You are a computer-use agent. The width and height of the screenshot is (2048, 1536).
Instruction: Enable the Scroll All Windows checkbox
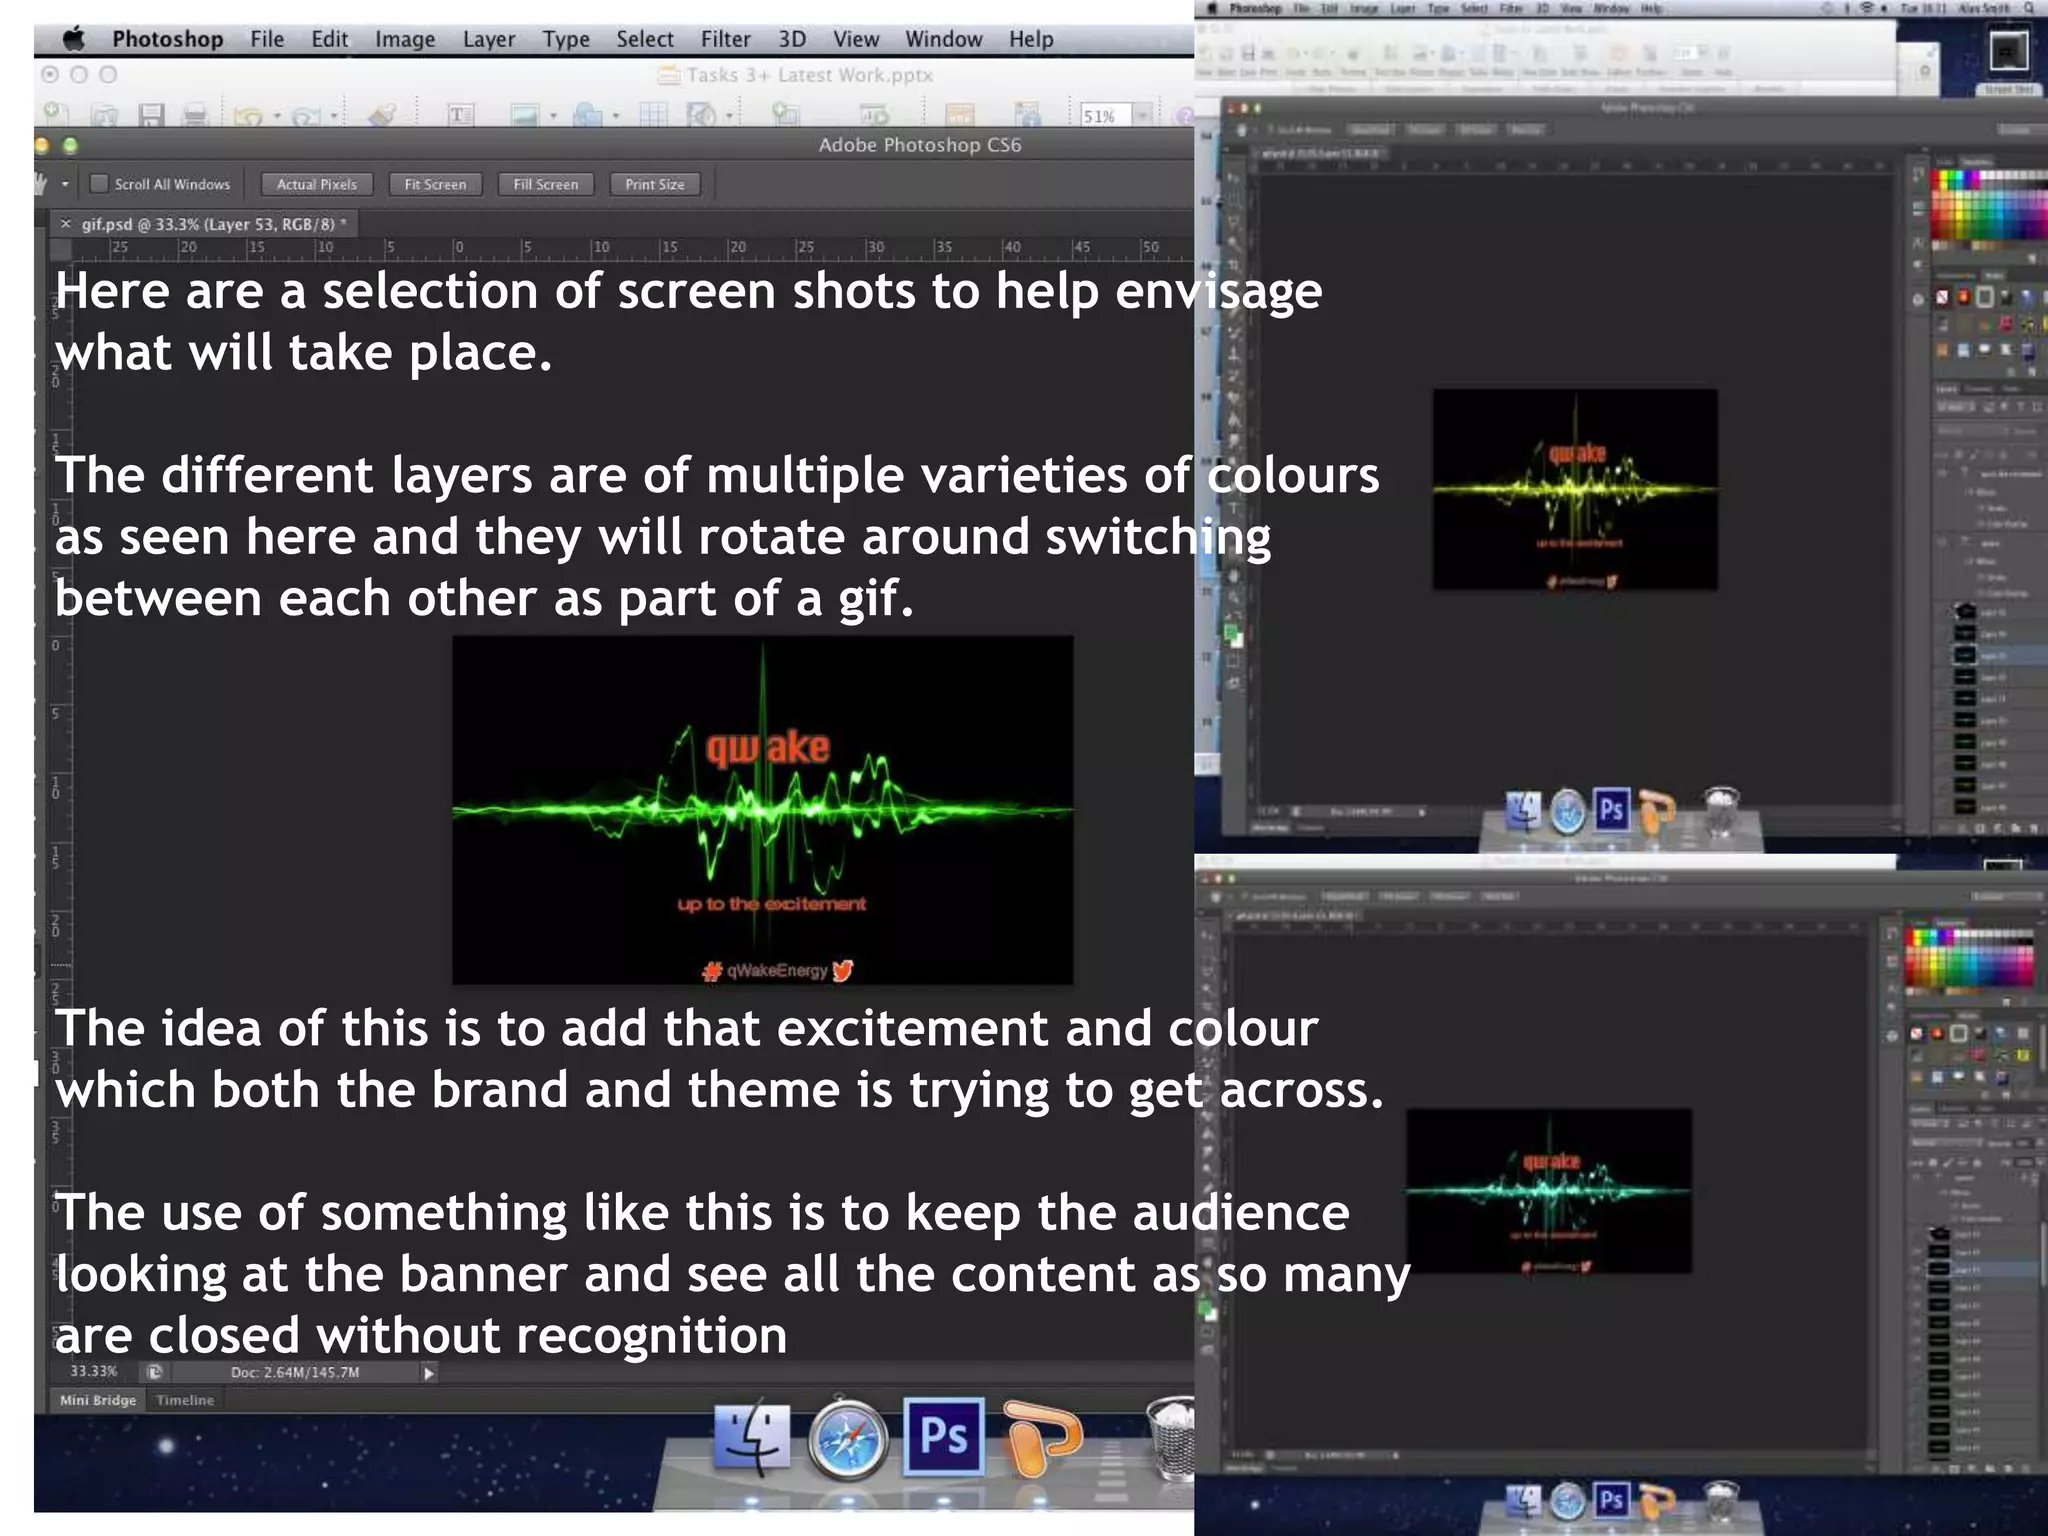point(99,184)
